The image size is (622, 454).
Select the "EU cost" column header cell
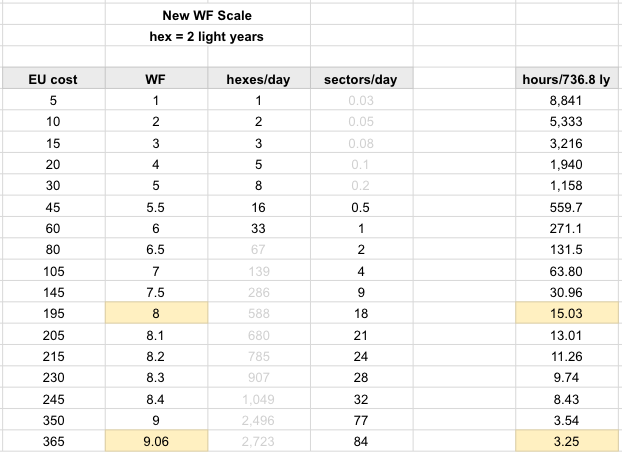coord(53,79)
